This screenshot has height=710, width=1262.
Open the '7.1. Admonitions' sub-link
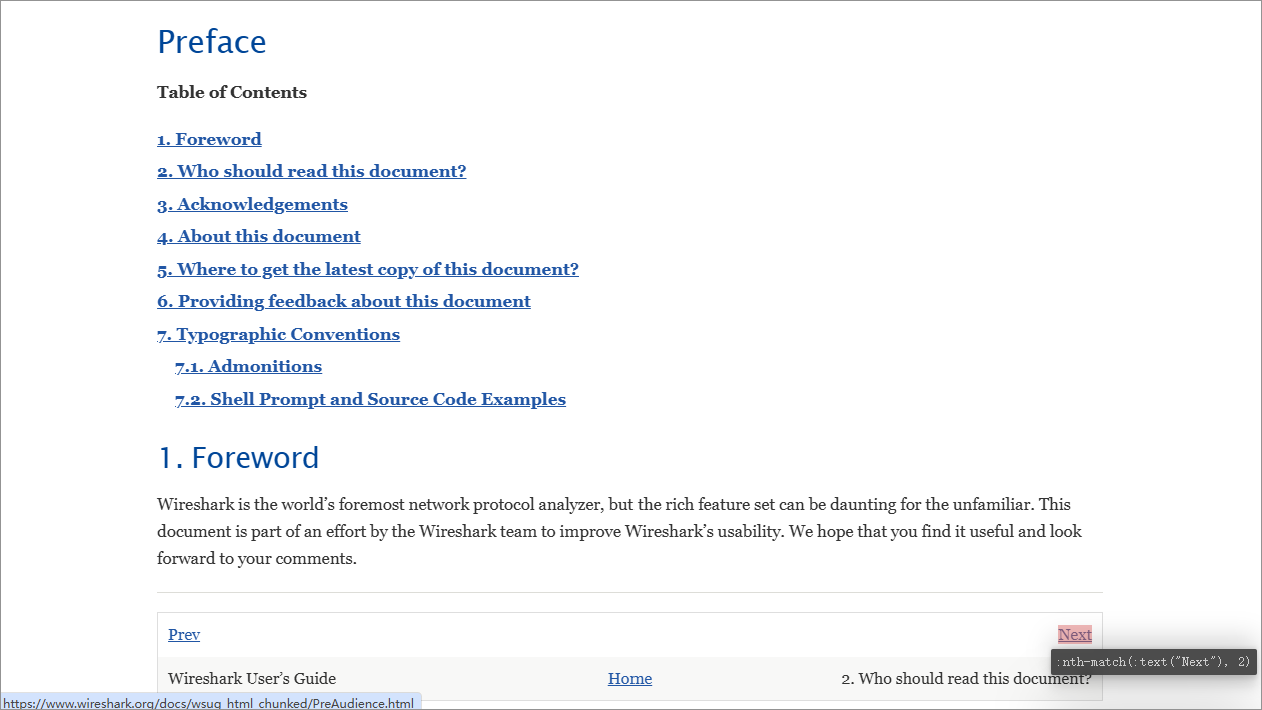[248, 366]
